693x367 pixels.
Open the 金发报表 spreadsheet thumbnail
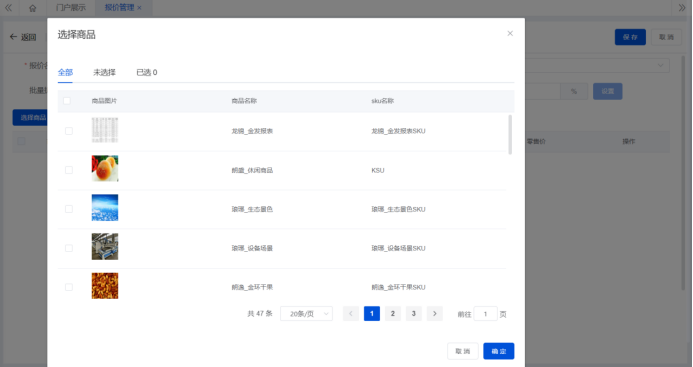[105, 130]
